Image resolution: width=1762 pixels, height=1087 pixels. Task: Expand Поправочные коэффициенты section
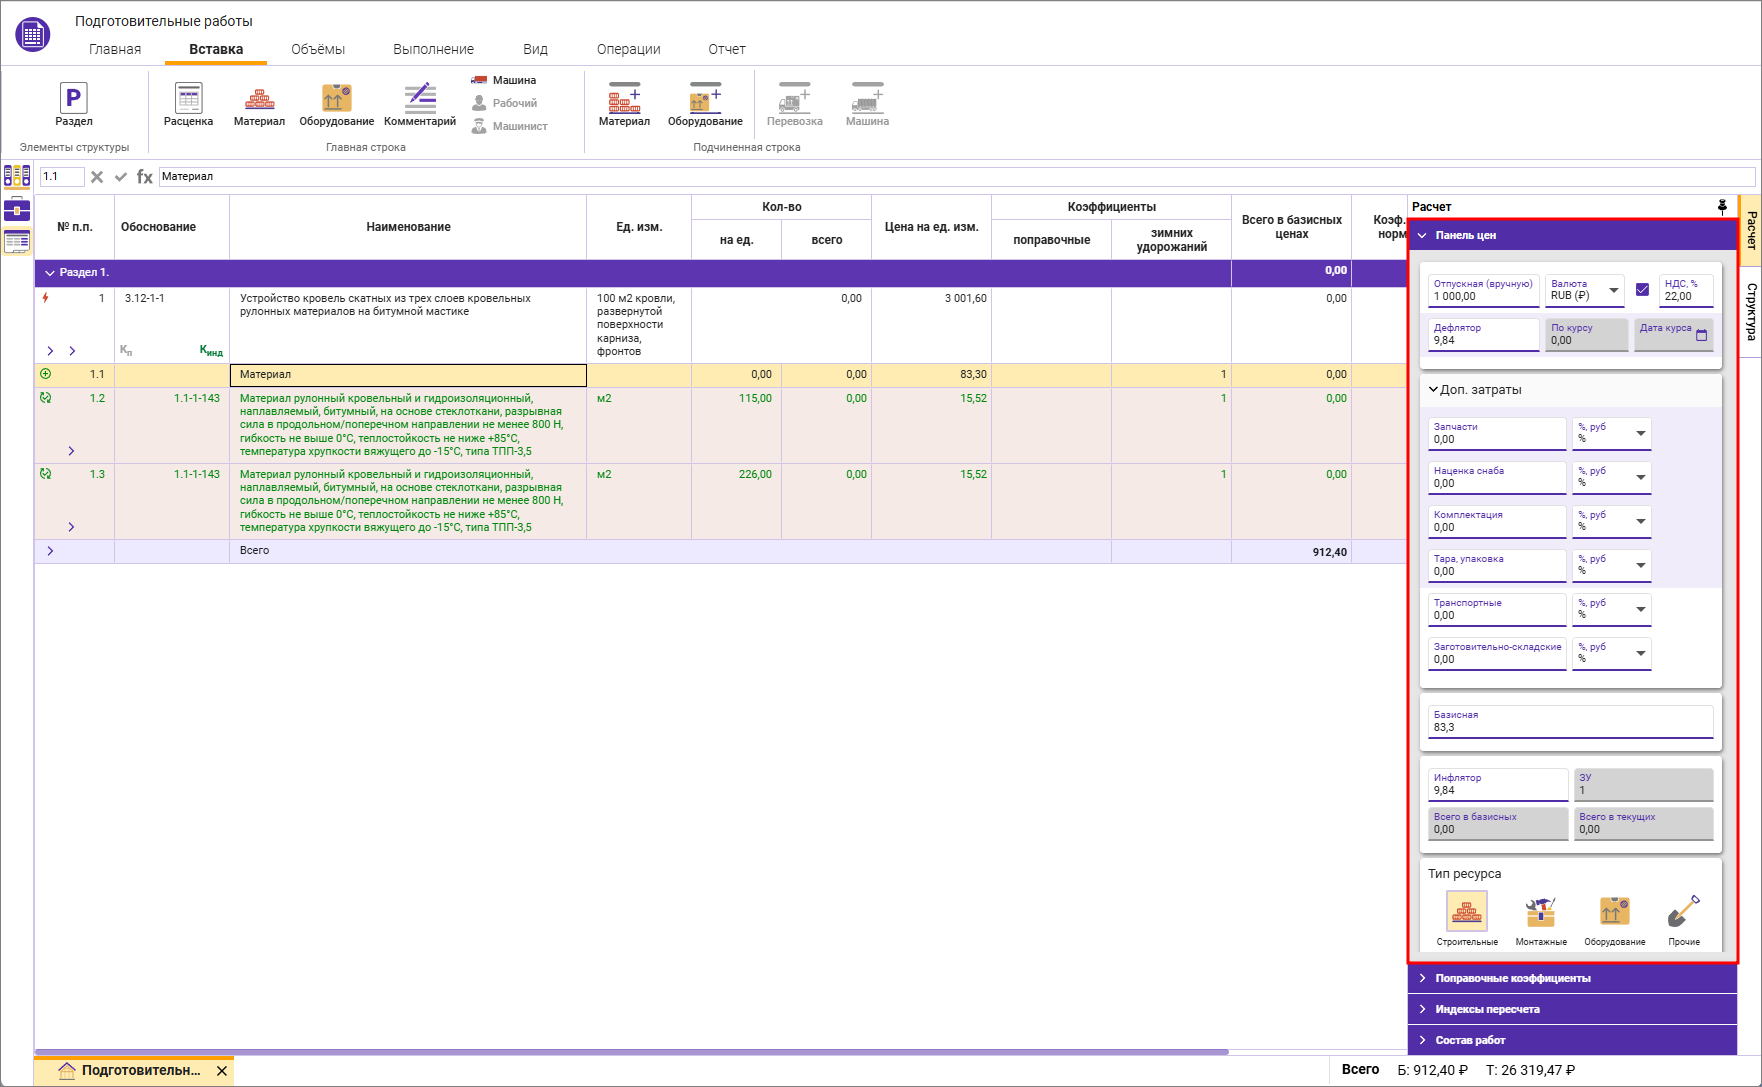[x=1512, y=978]
